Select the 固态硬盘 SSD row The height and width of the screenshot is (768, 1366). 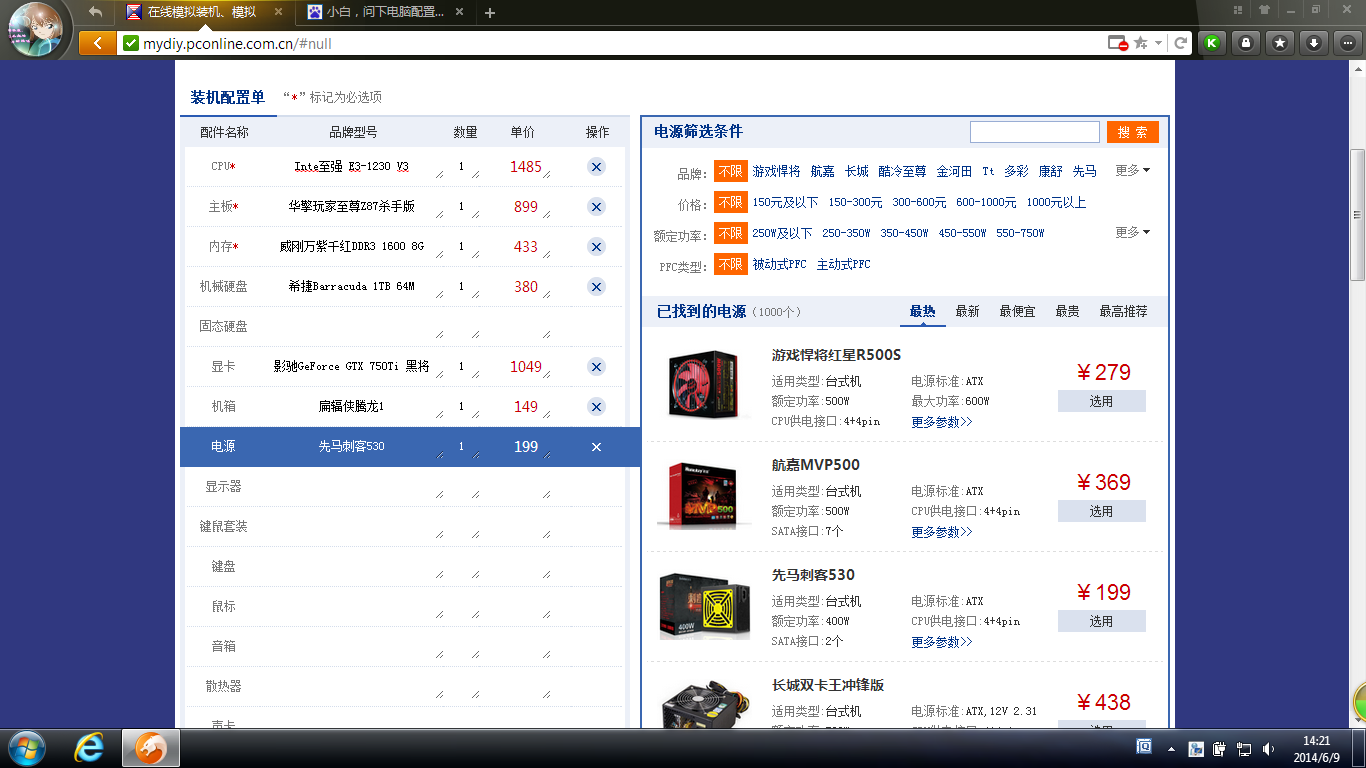(402, 327)
